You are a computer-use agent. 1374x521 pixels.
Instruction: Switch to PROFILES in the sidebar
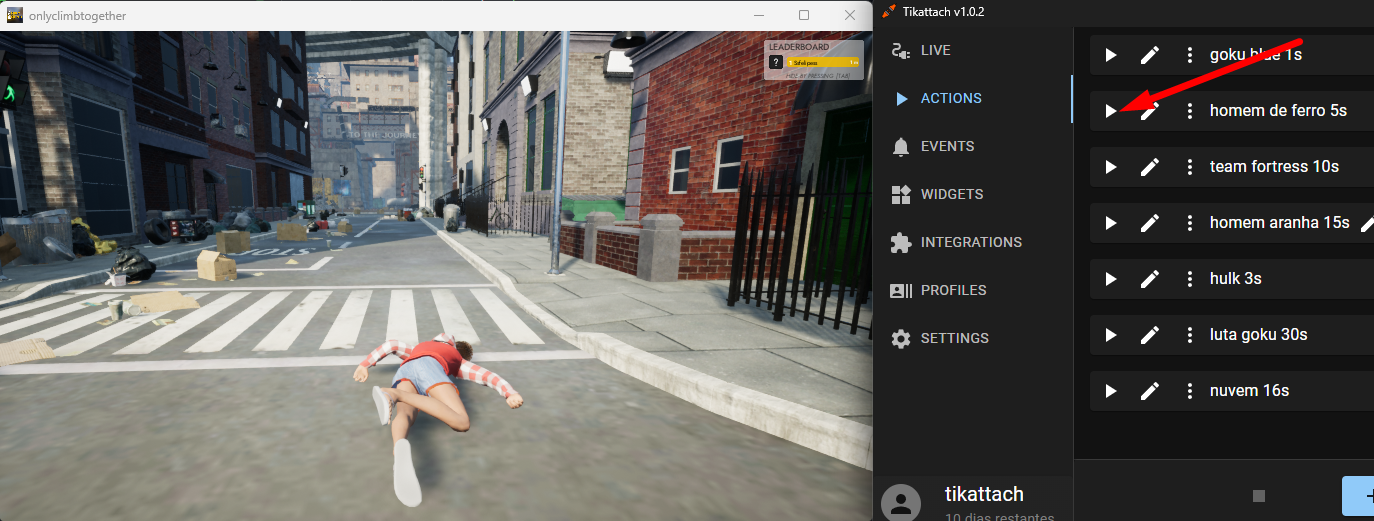pos(972,290)
